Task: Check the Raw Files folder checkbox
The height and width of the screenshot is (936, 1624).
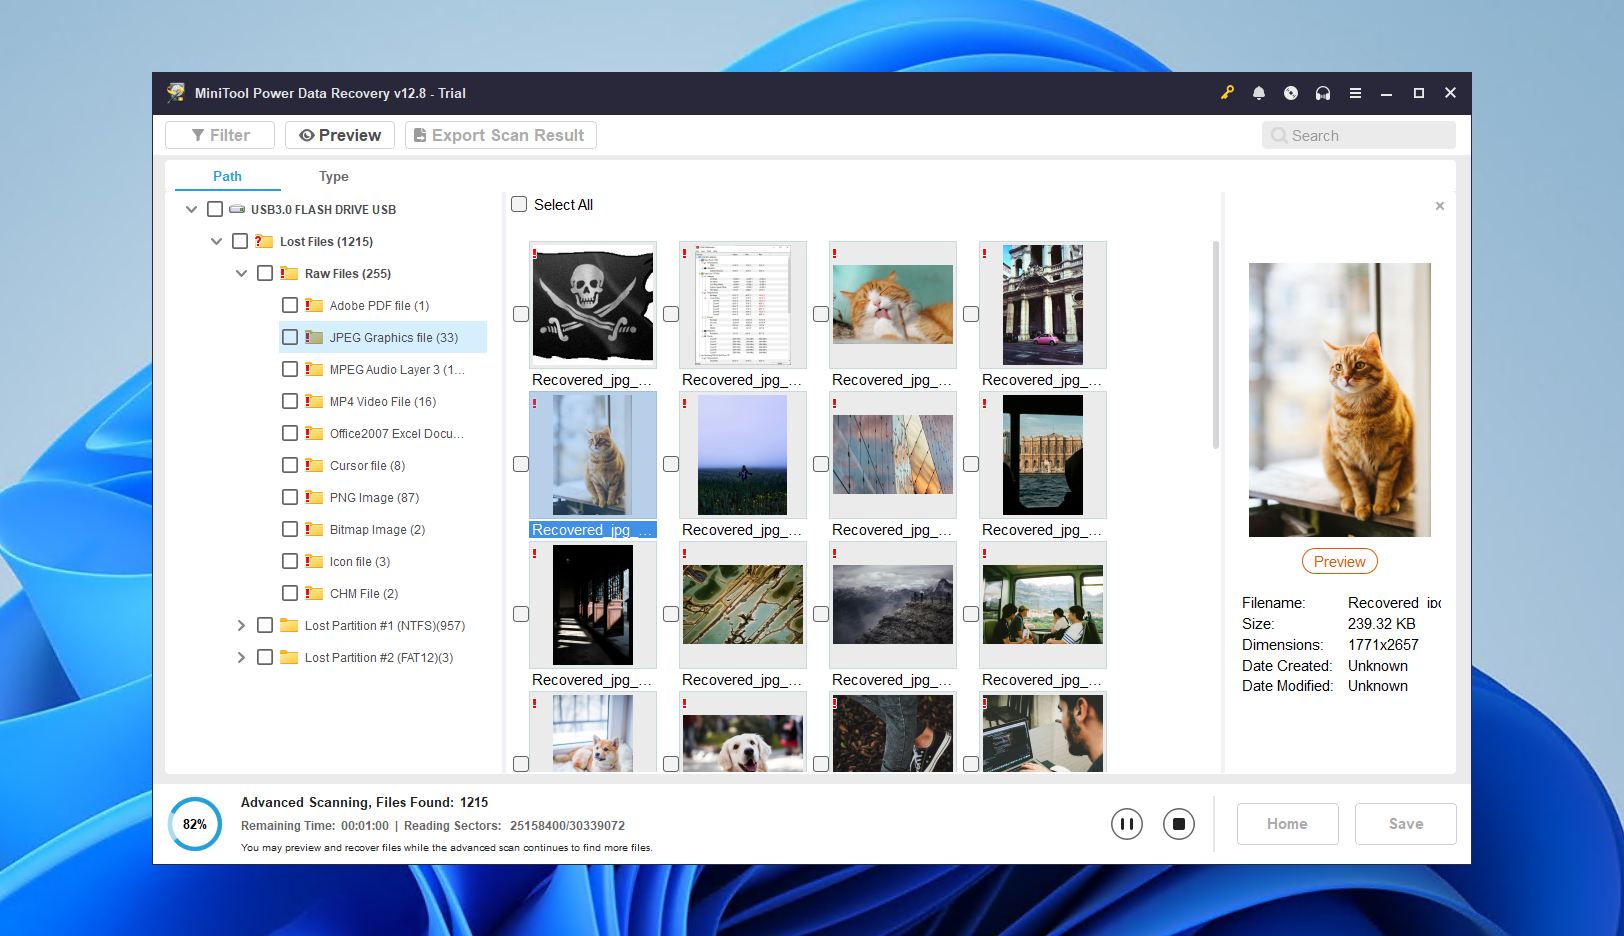Action: click(265, 272)
